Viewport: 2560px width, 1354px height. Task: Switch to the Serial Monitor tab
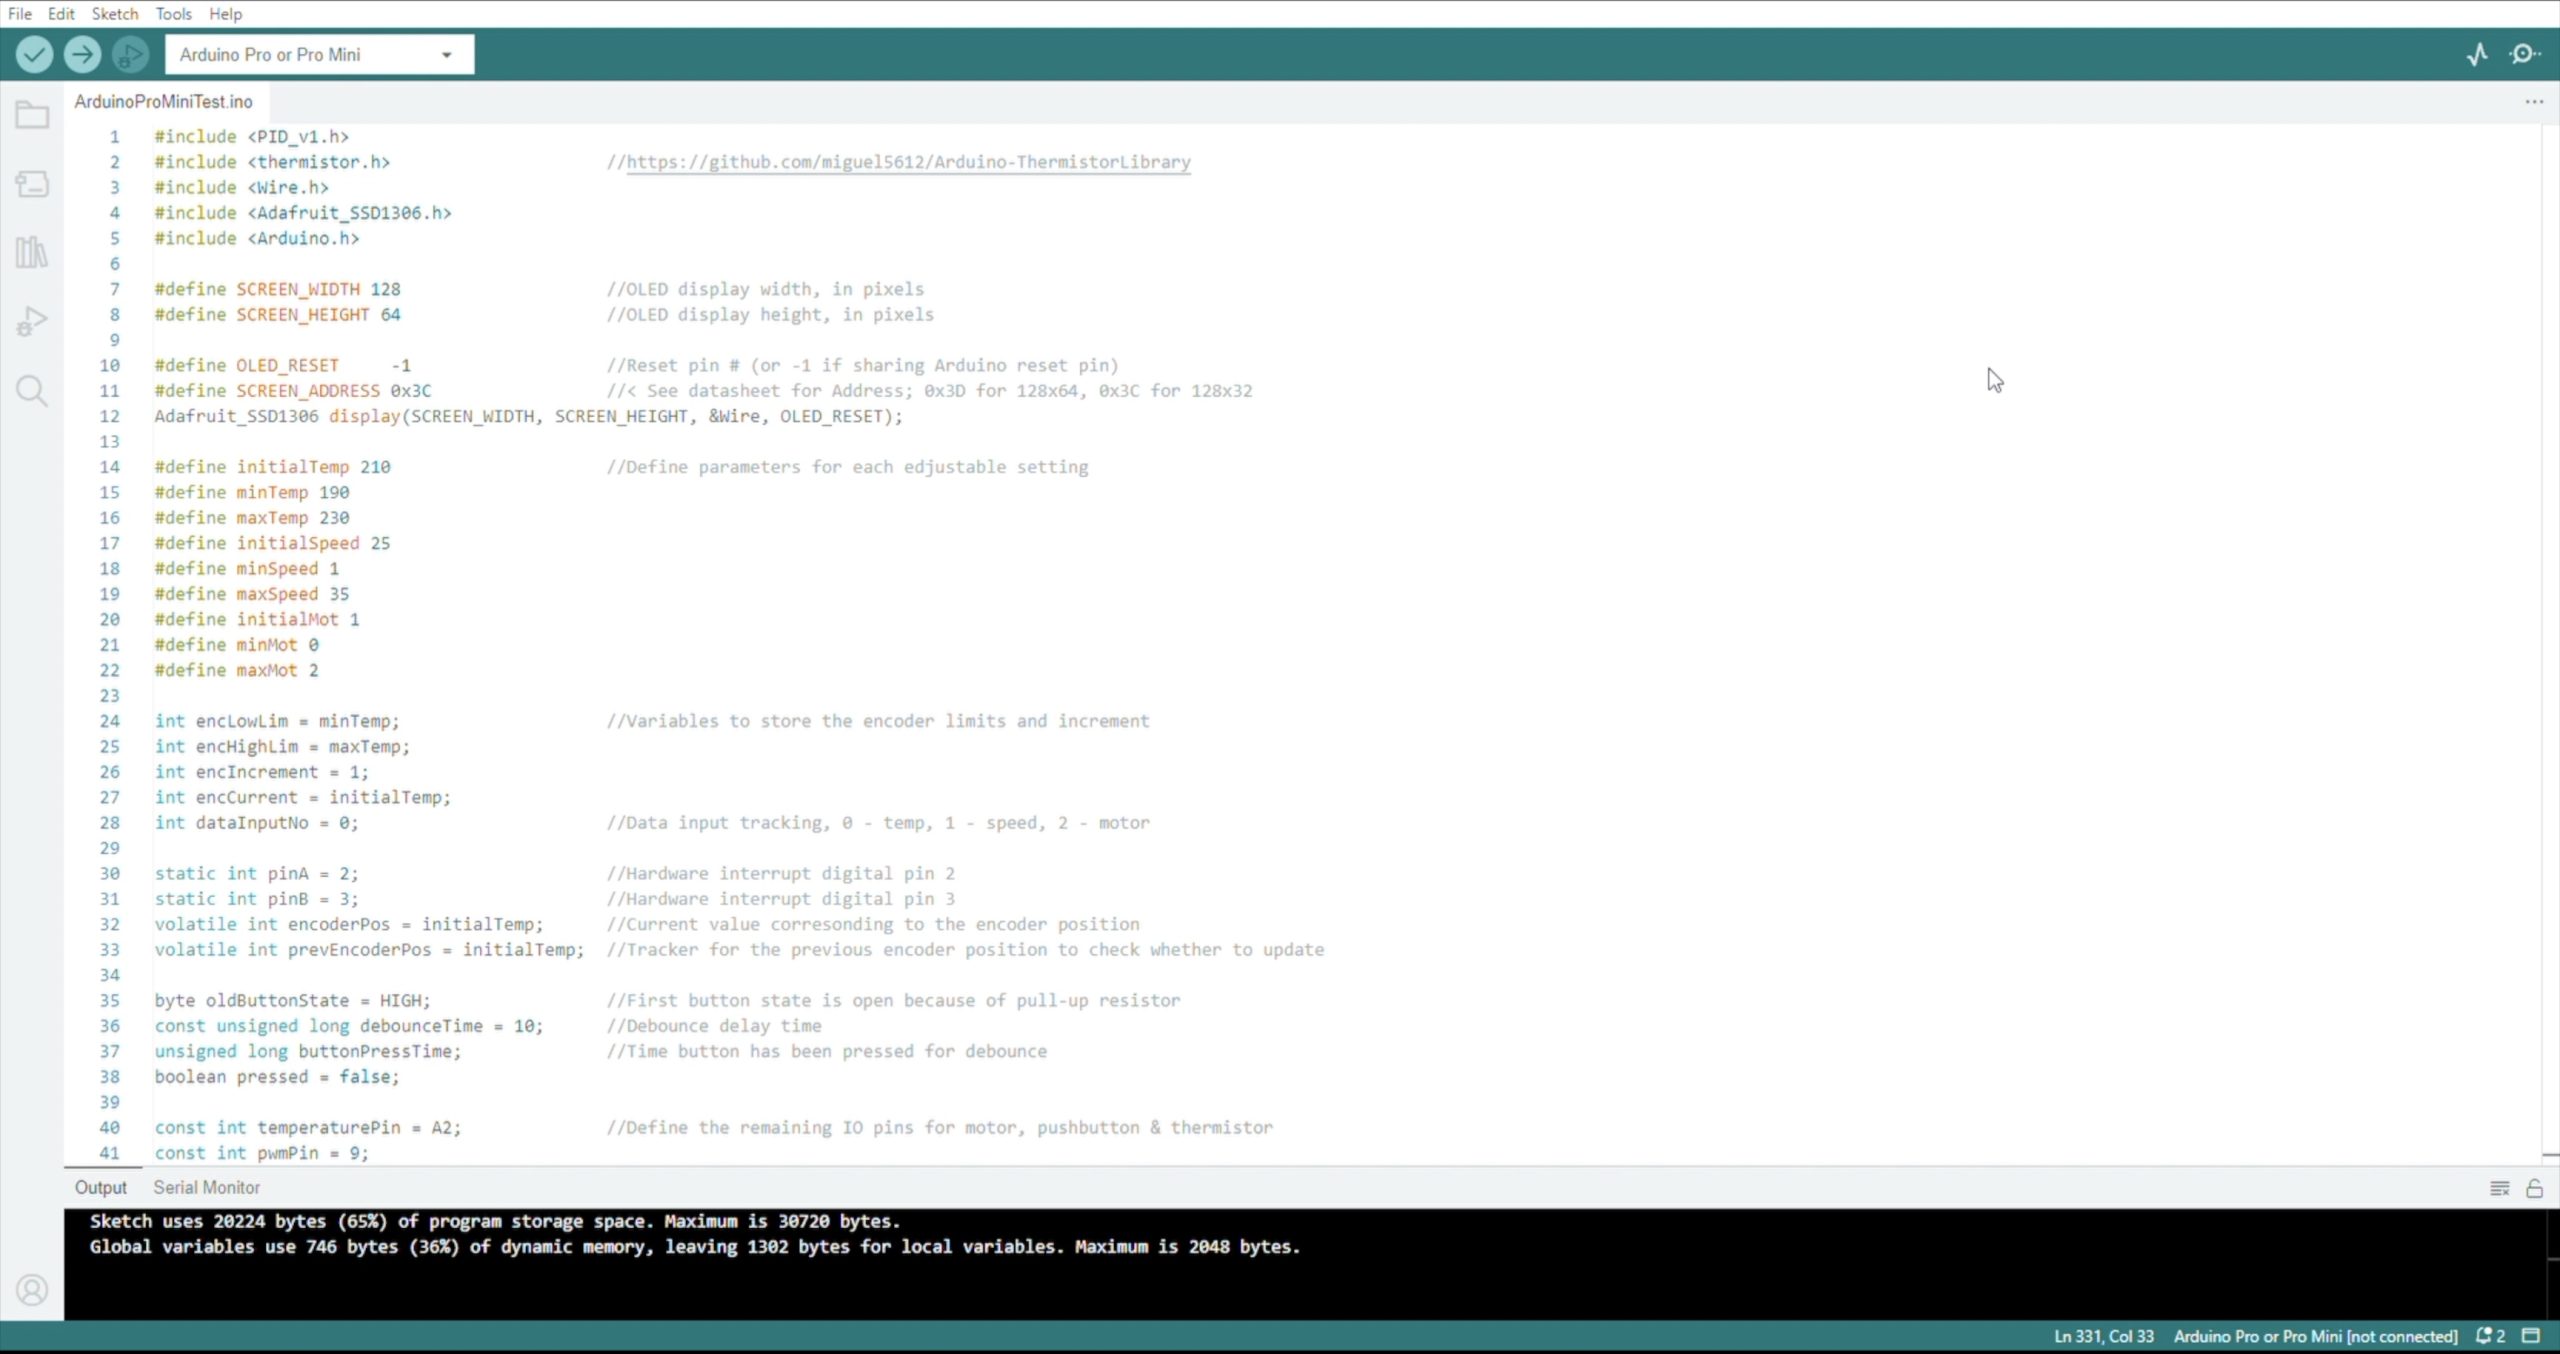[206, 1187]
